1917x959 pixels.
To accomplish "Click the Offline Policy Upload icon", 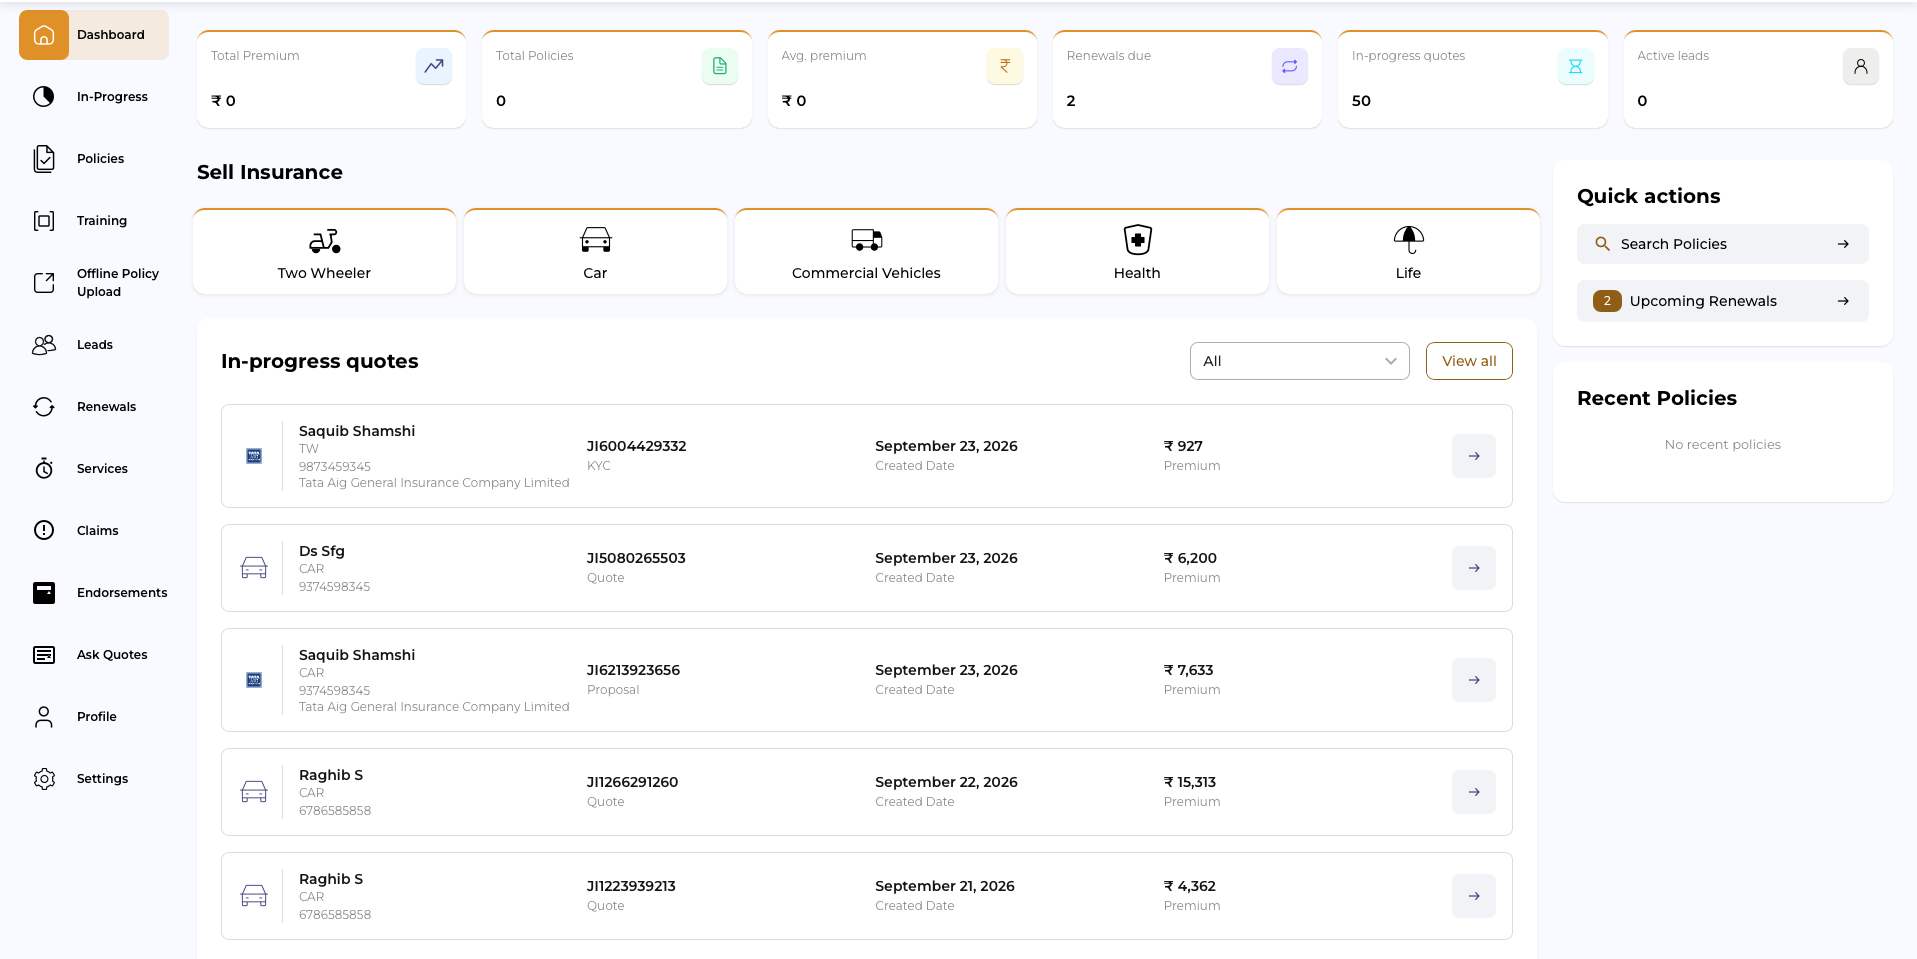I will pos(44,283).
